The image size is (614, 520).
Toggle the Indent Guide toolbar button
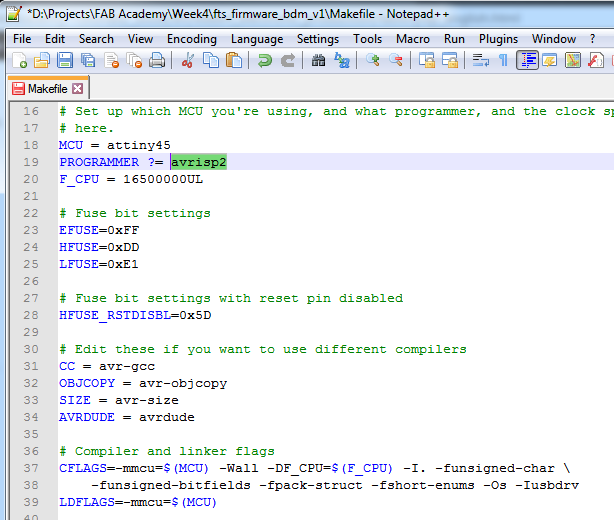[527, 60]
